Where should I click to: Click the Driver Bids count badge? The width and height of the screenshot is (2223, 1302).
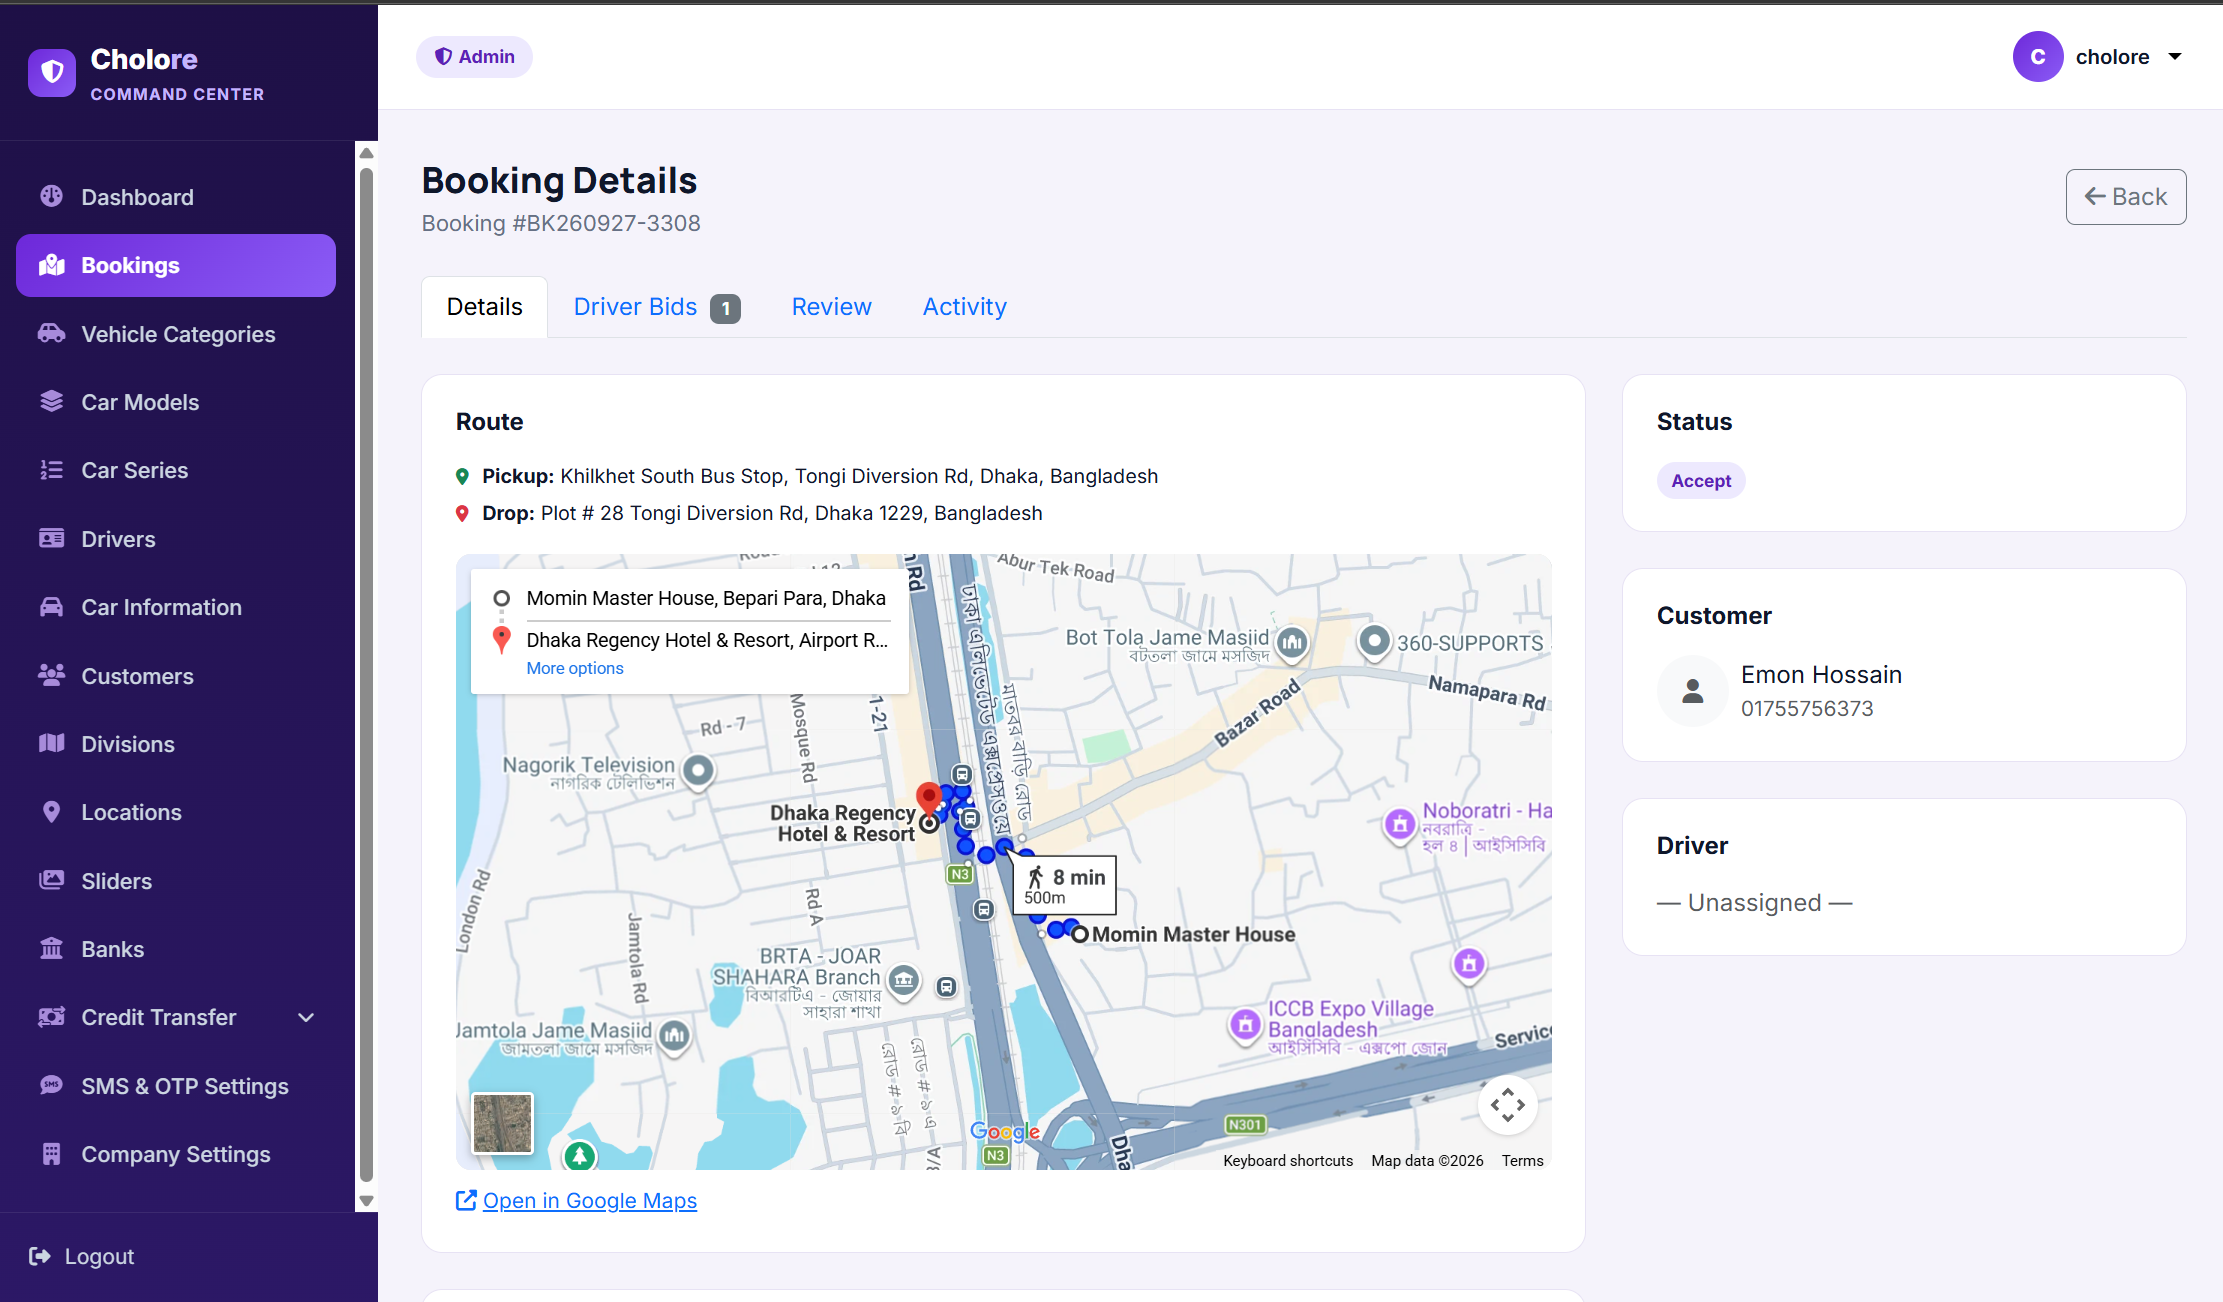pos(726,309)
